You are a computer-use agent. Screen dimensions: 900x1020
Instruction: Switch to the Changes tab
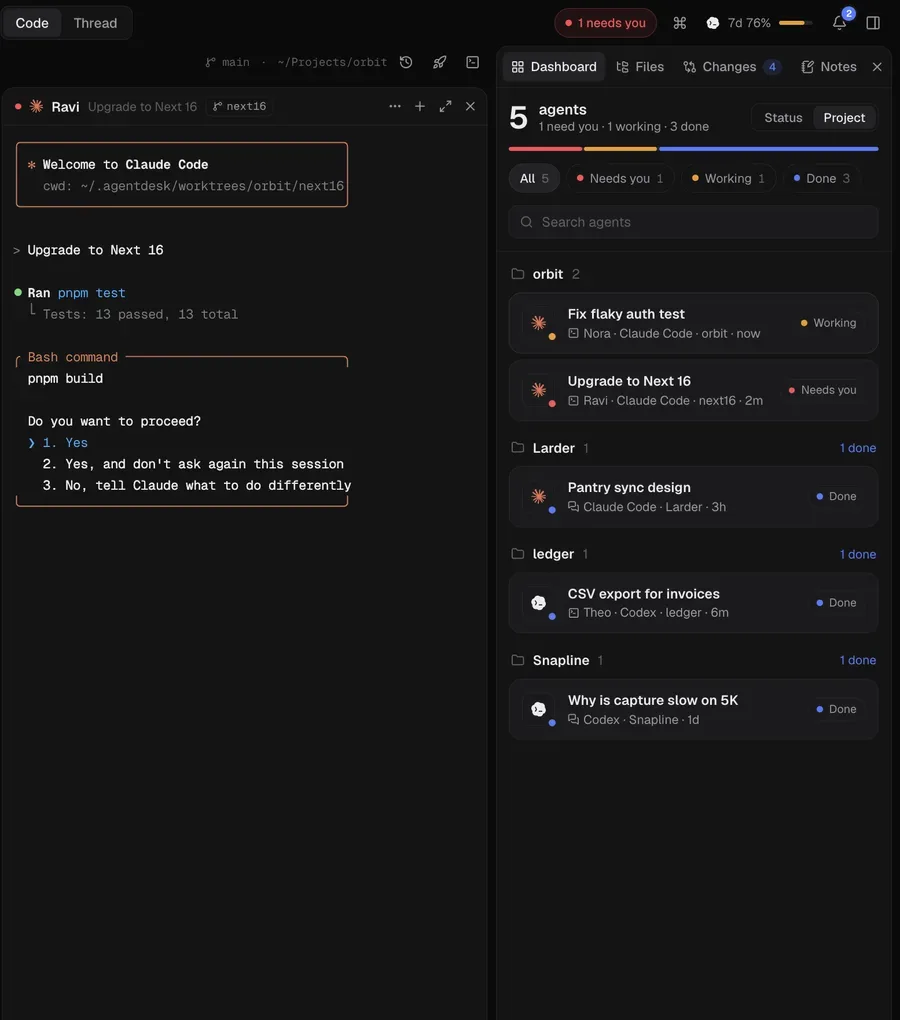point(732,67)
